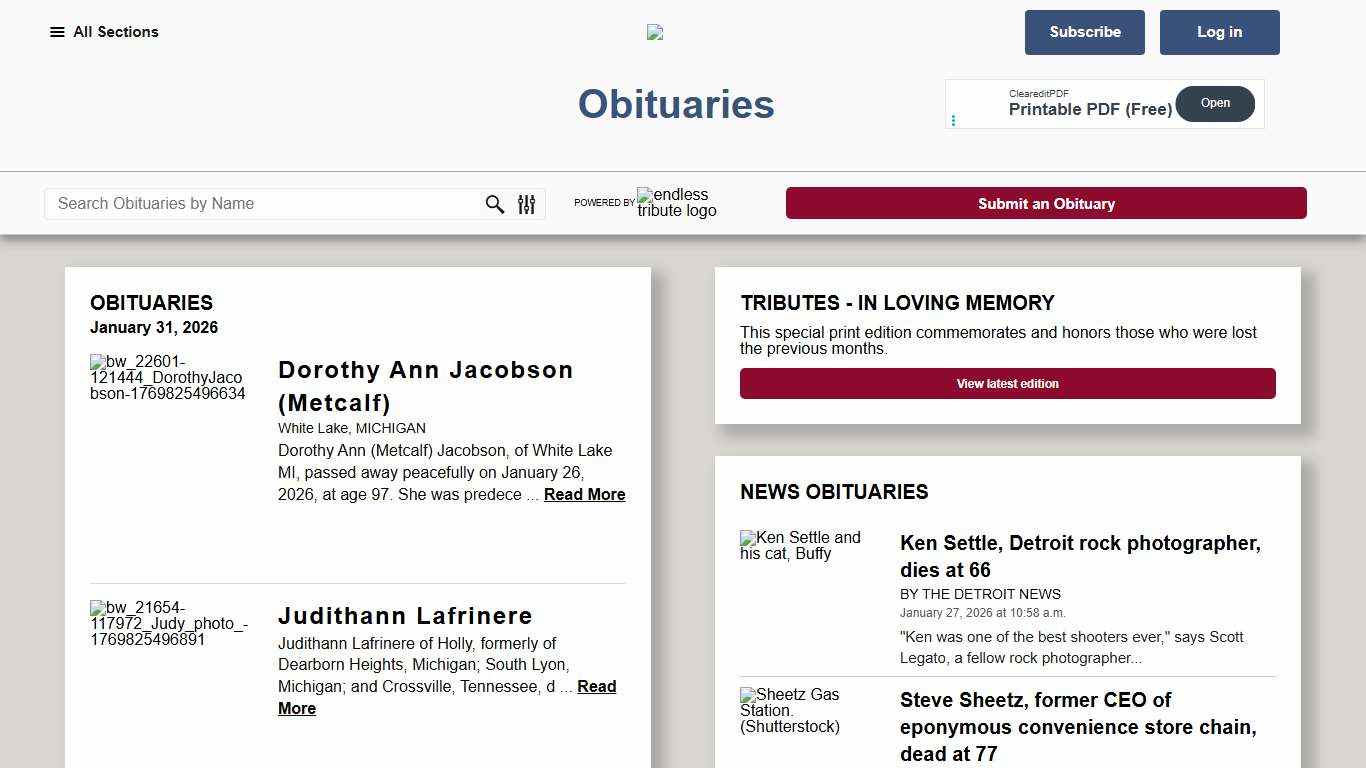Image resolution: width=1366 pixels, height=768 pixels.
Task: Click the three-dot menu on ClearedItPDF widget
Action: [955, 120]
